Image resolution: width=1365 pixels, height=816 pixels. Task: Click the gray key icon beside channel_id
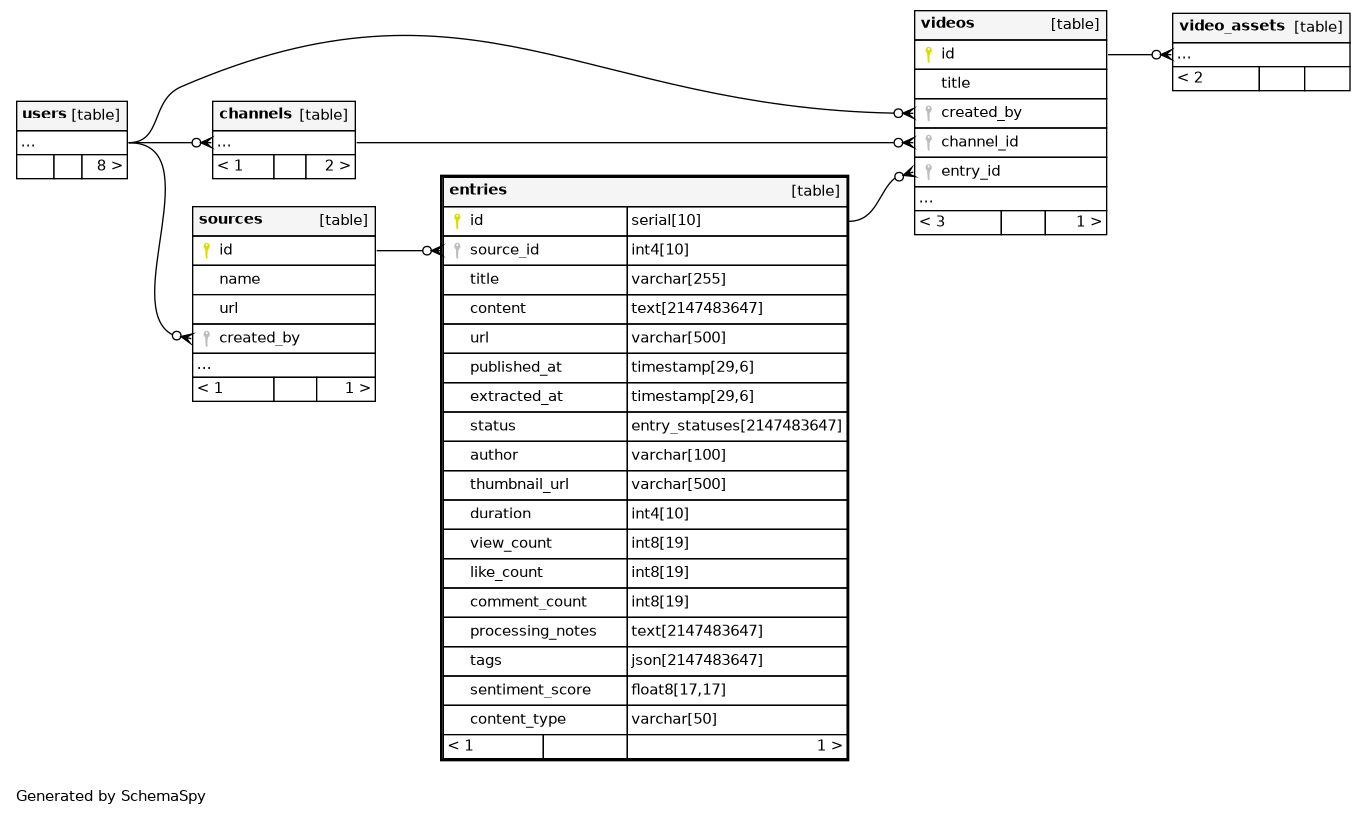[x=928, y=142]
